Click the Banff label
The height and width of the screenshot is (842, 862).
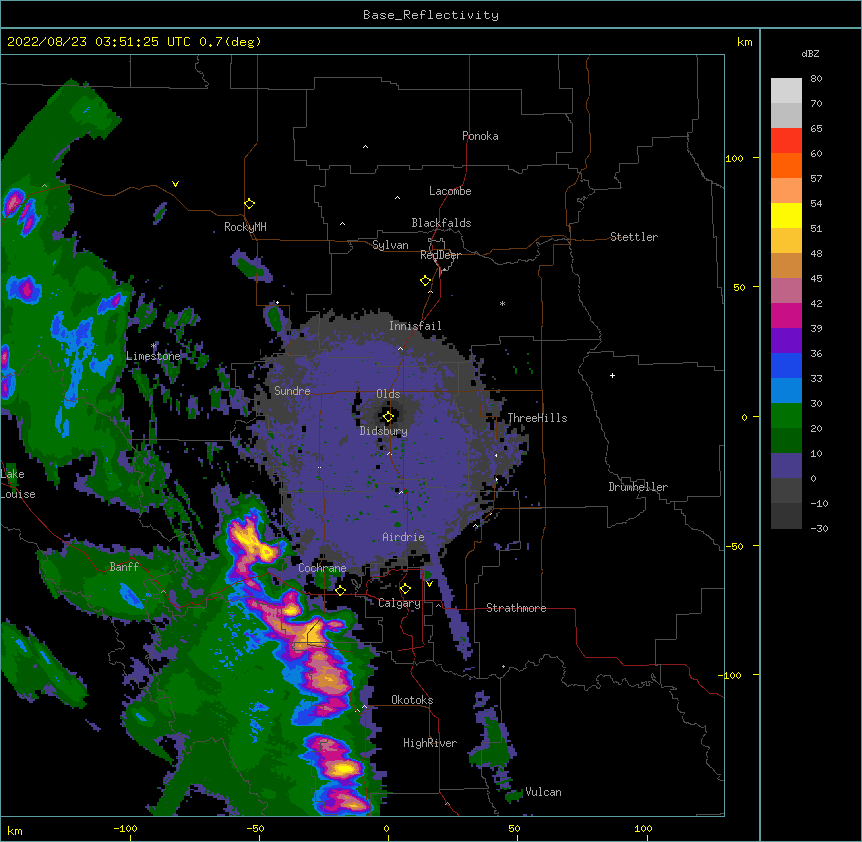pos(124,567)
